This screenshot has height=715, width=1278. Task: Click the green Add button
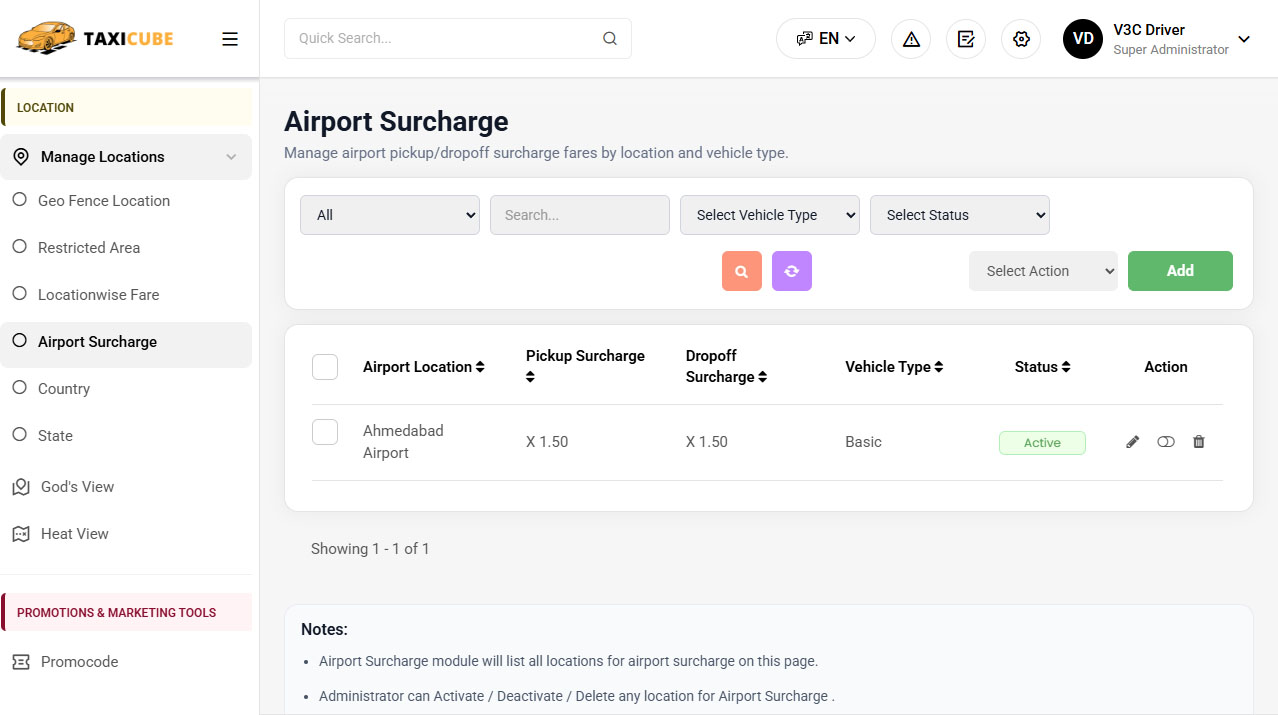click(1180, 271)
